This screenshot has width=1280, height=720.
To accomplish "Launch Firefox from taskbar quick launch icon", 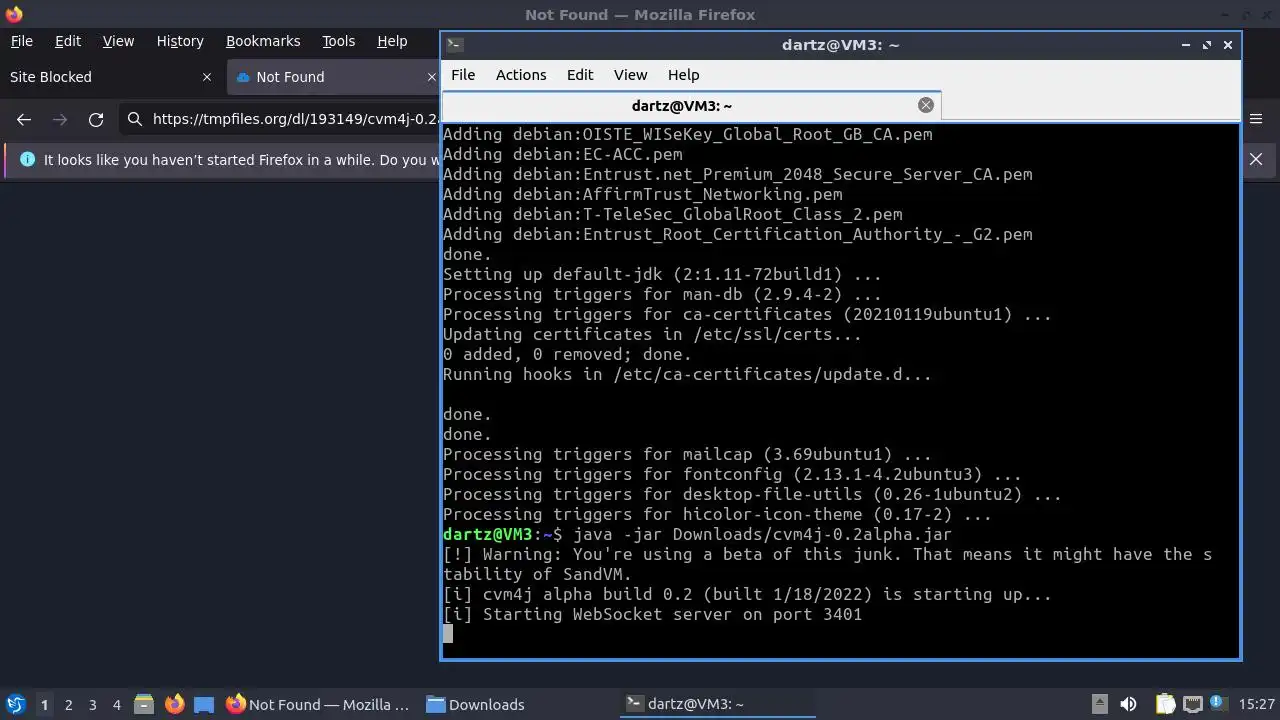I will click(x=174, y=704).
